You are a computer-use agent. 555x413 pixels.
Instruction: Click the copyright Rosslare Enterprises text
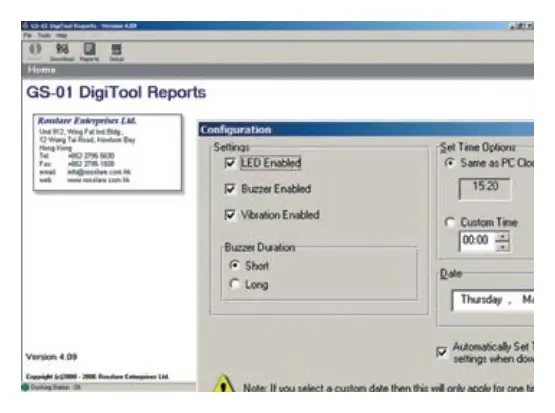coord(97,377)
